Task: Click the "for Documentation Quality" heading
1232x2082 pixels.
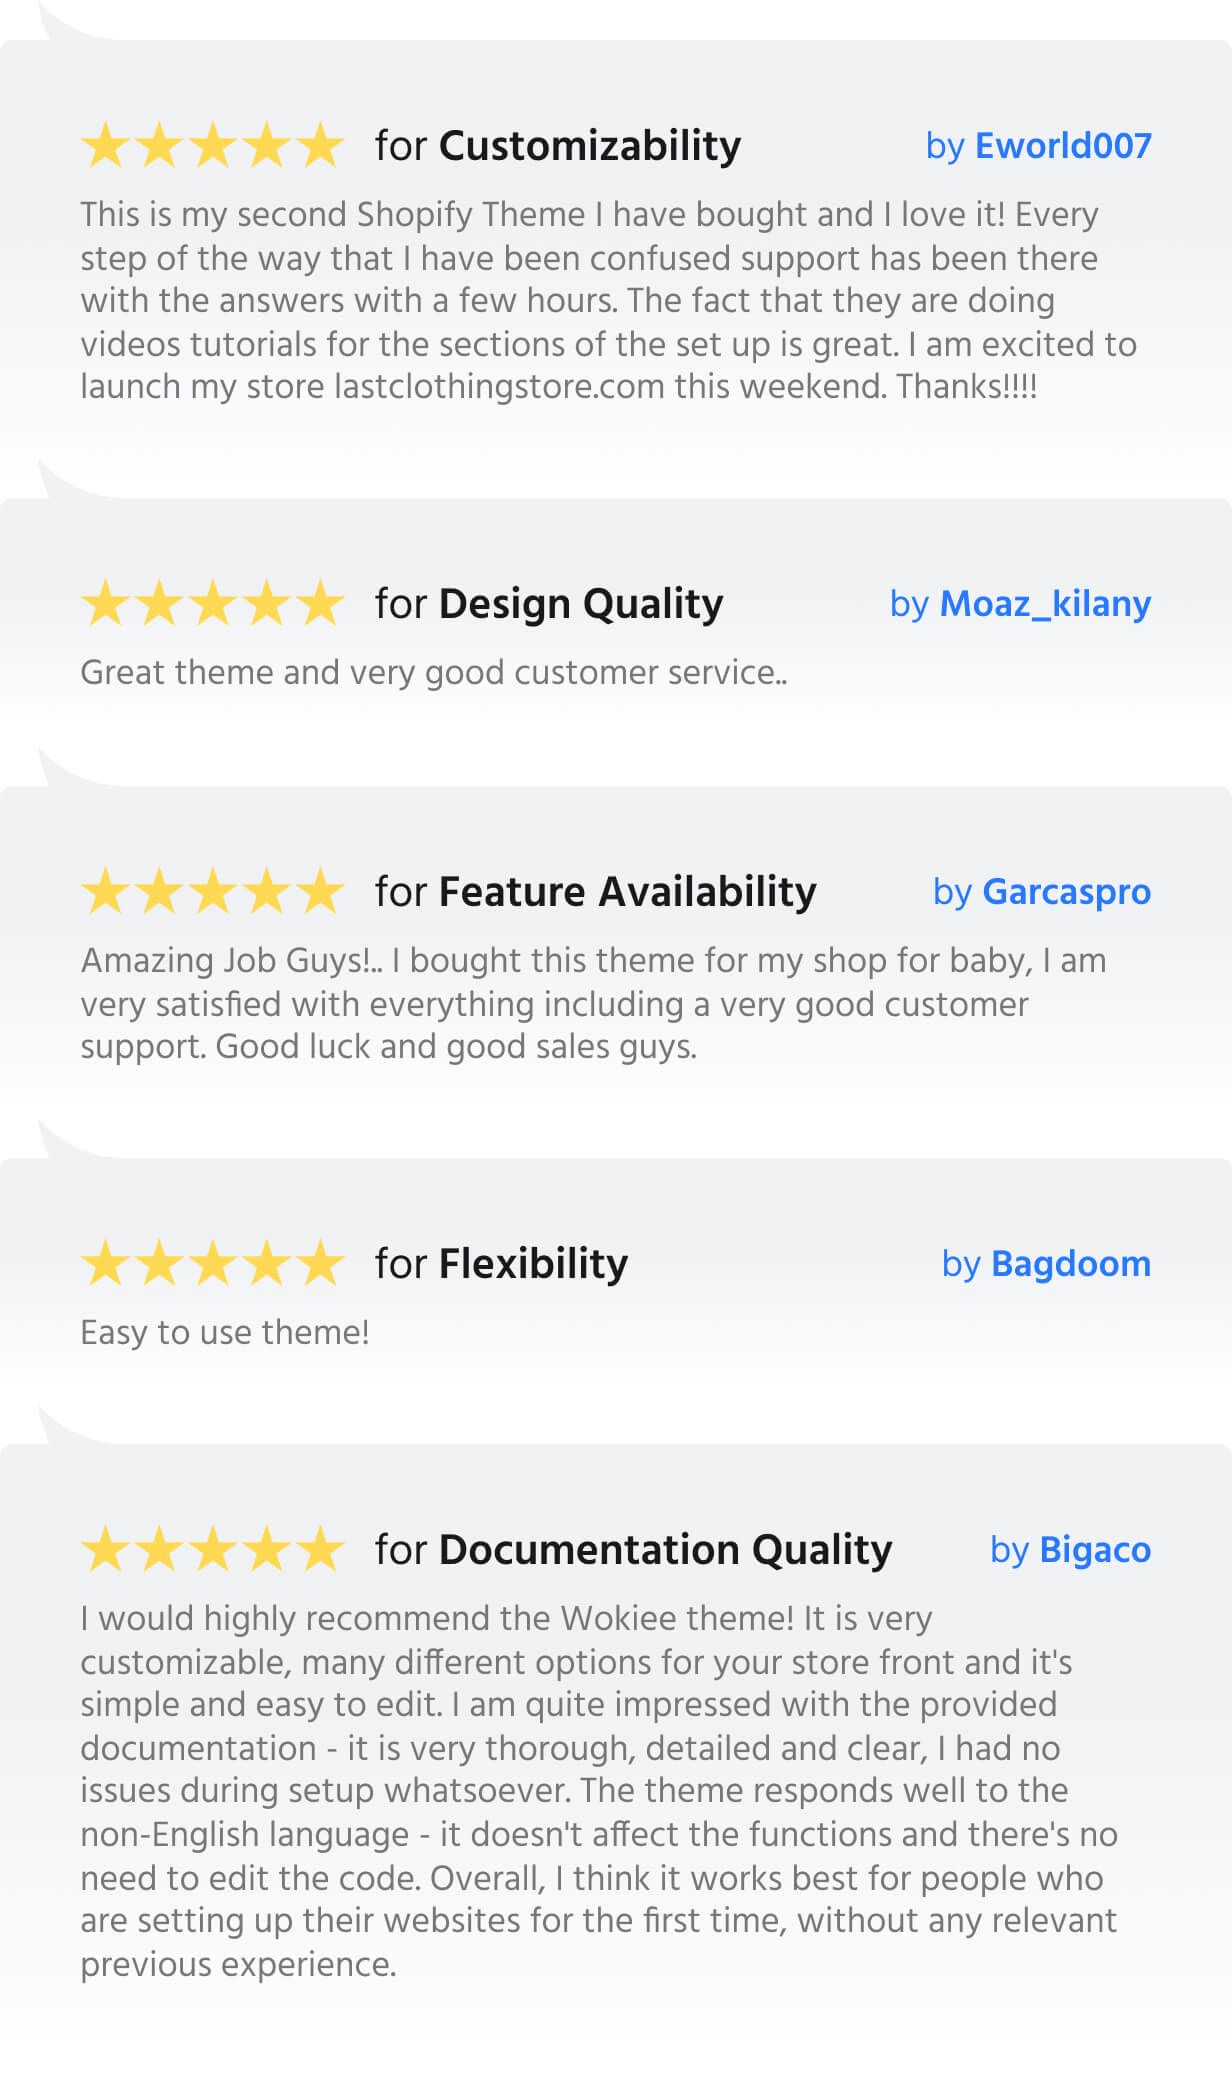Action: pos(634,1550)
